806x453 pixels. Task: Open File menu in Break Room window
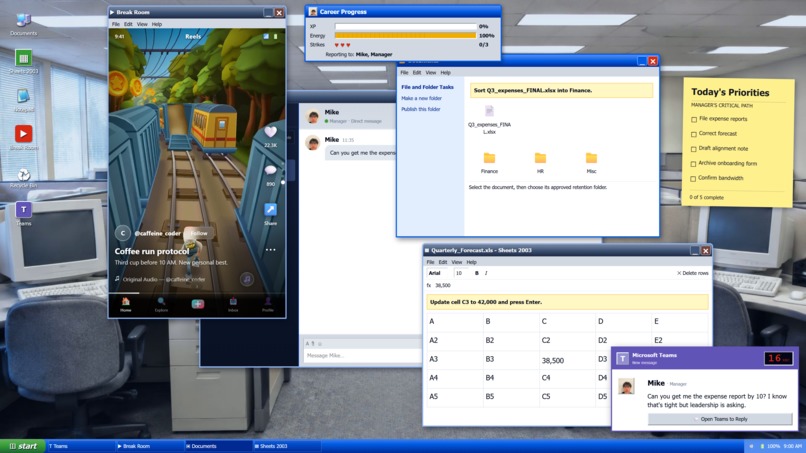pos(116,24)
